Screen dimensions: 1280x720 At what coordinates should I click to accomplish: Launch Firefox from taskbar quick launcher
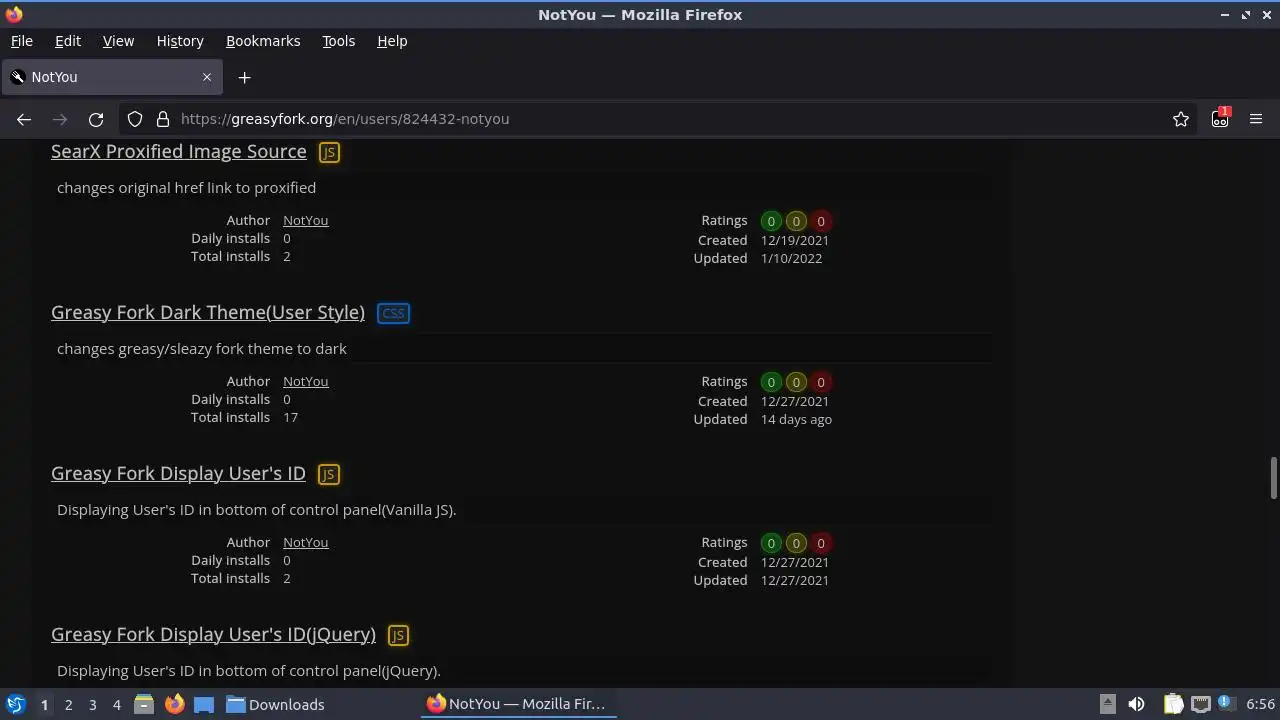point(174,704)
